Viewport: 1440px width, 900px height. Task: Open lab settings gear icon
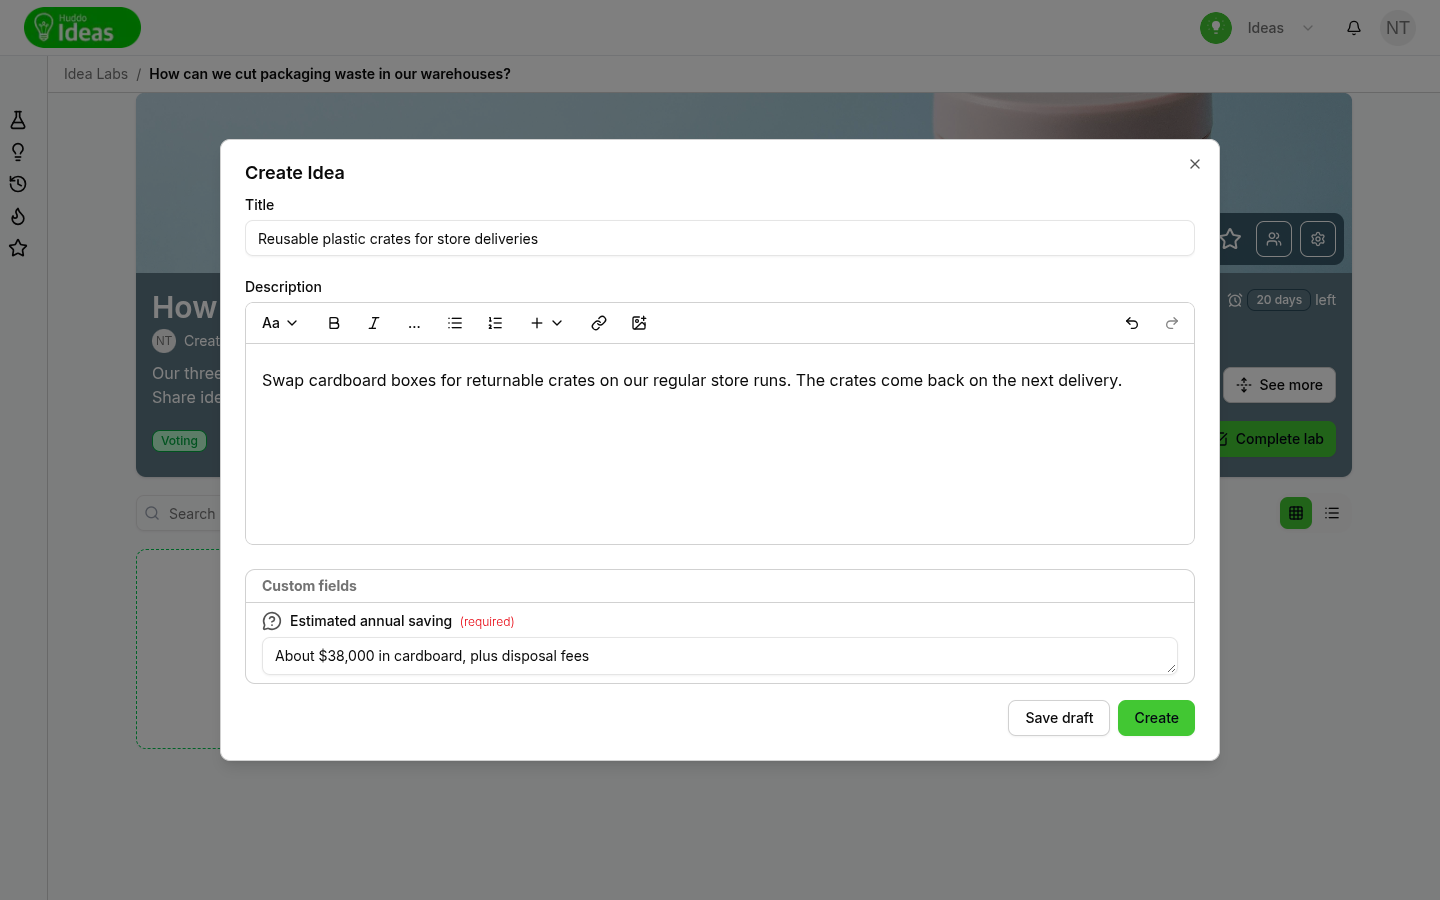1318,239
